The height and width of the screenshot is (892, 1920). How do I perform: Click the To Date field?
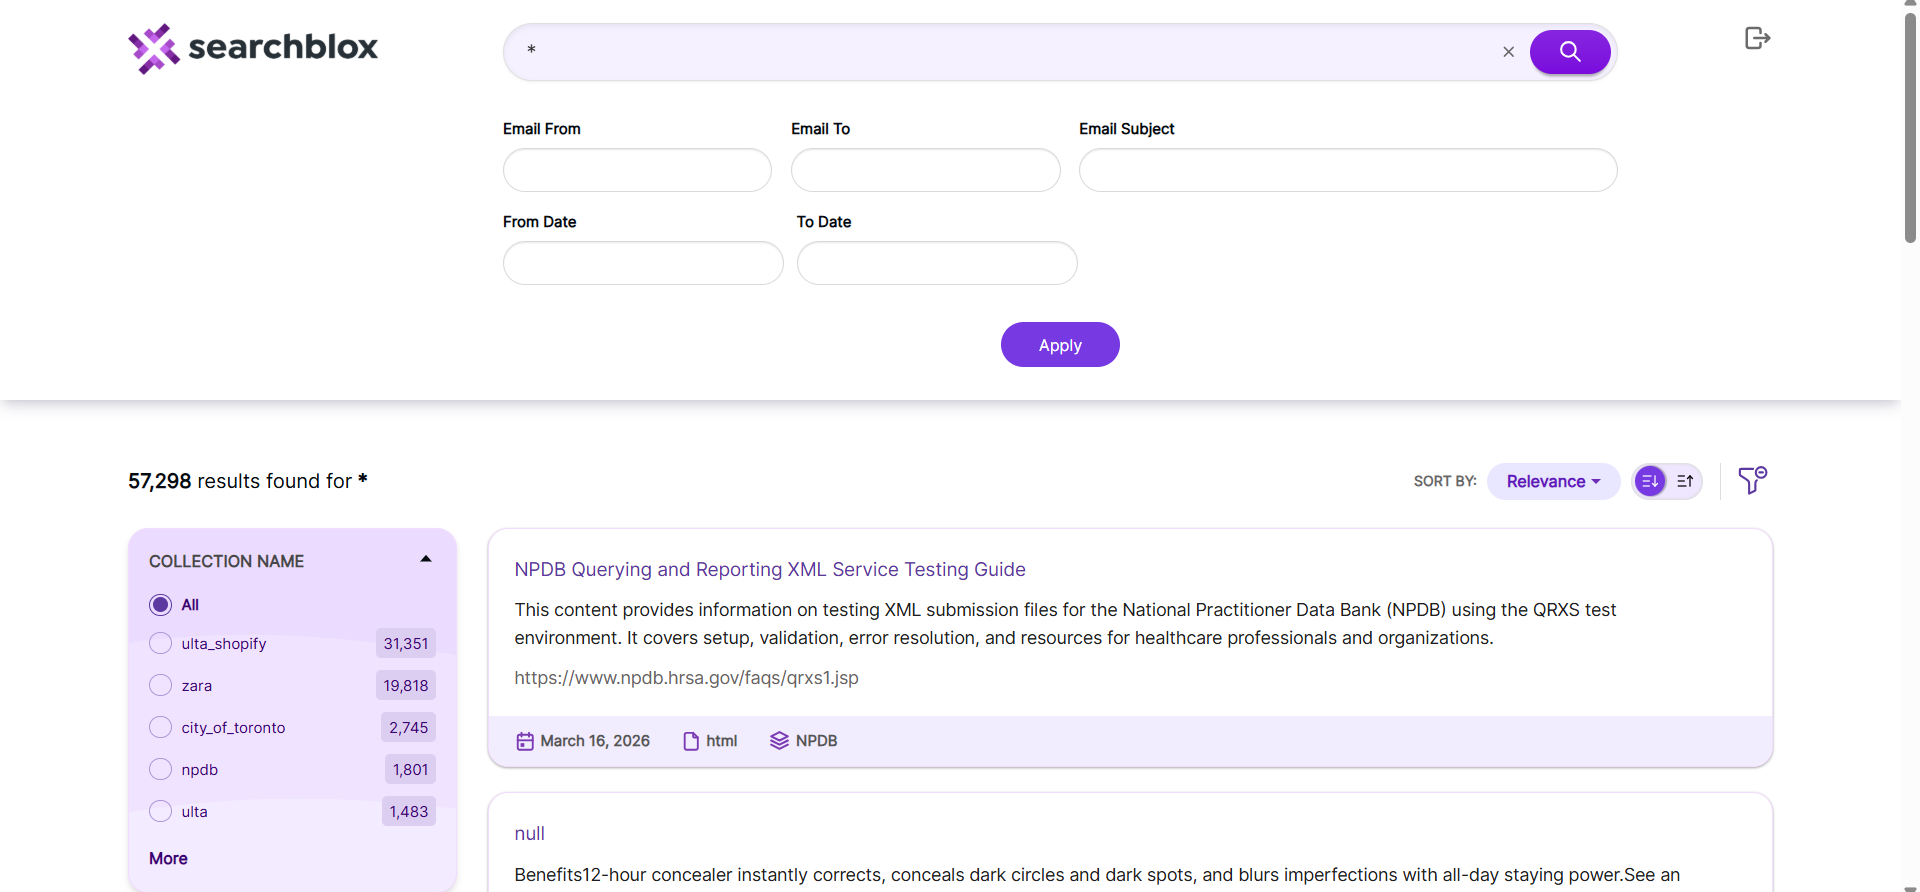click(937, 263)
